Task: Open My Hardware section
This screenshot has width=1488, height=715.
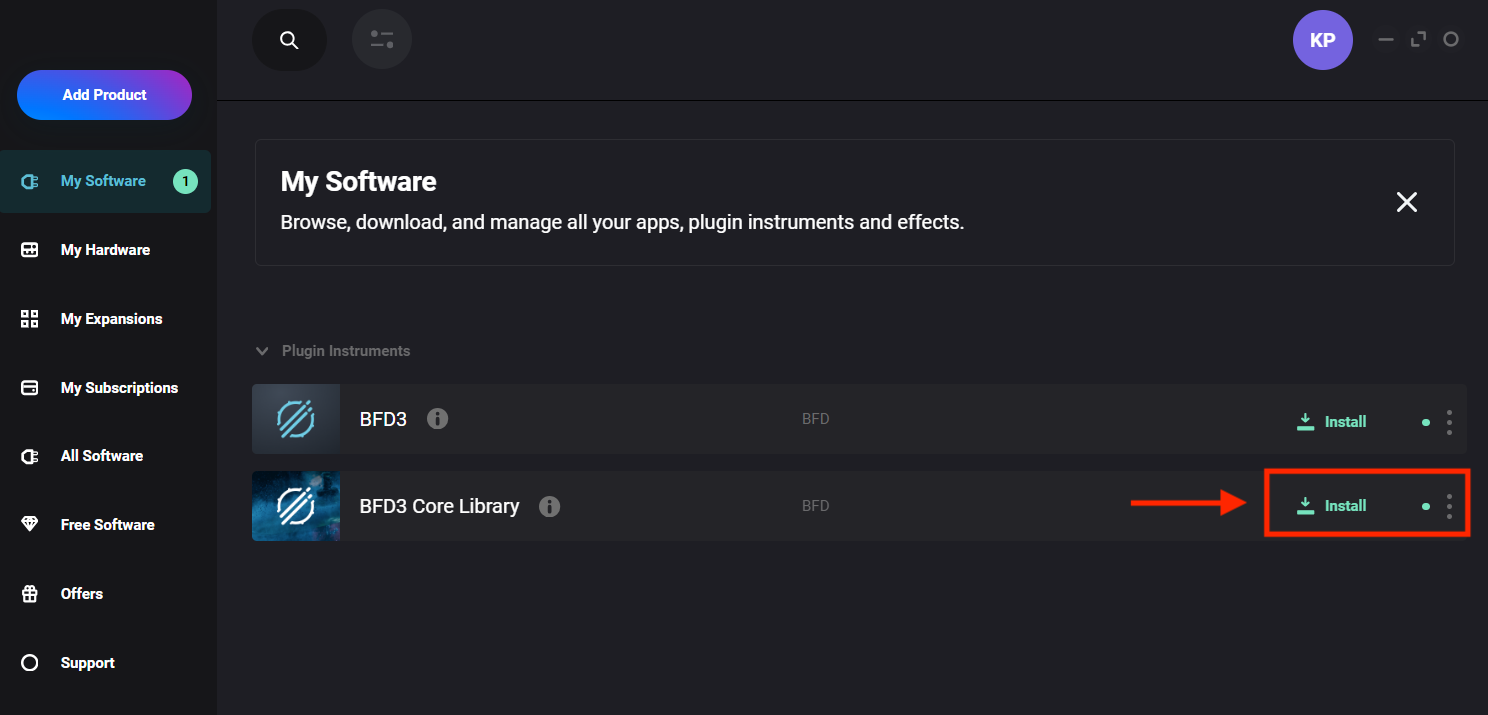Action: 105,250
